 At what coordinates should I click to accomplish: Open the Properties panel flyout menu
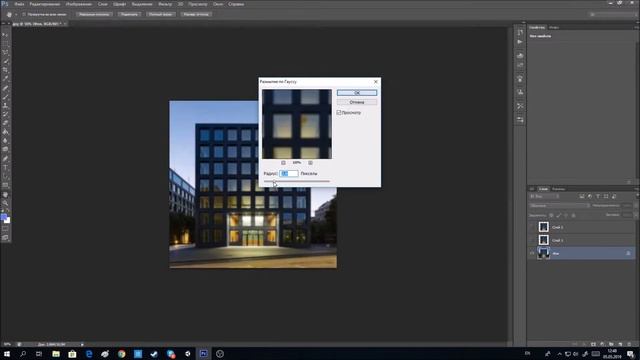tap(636, 27)
